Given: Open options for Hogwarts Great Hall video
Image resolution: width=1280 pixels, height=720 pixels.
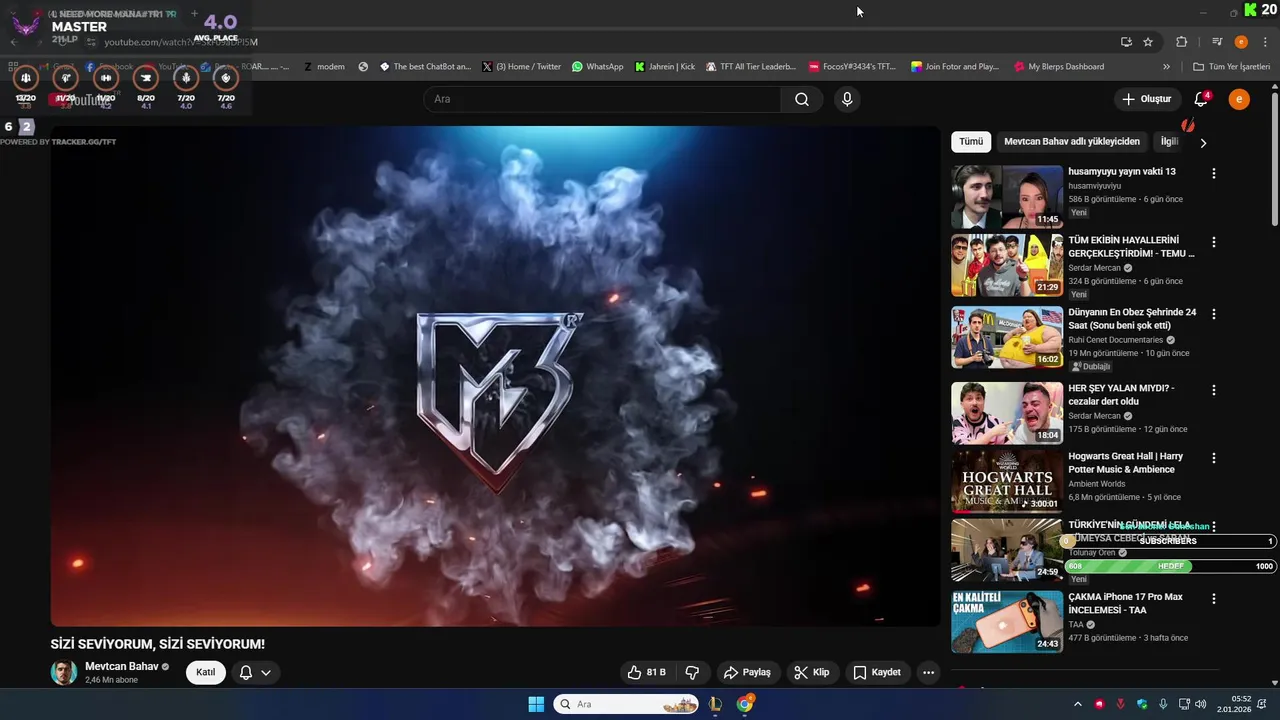Looking at the screenshot, I should (x=1214, y=458).
